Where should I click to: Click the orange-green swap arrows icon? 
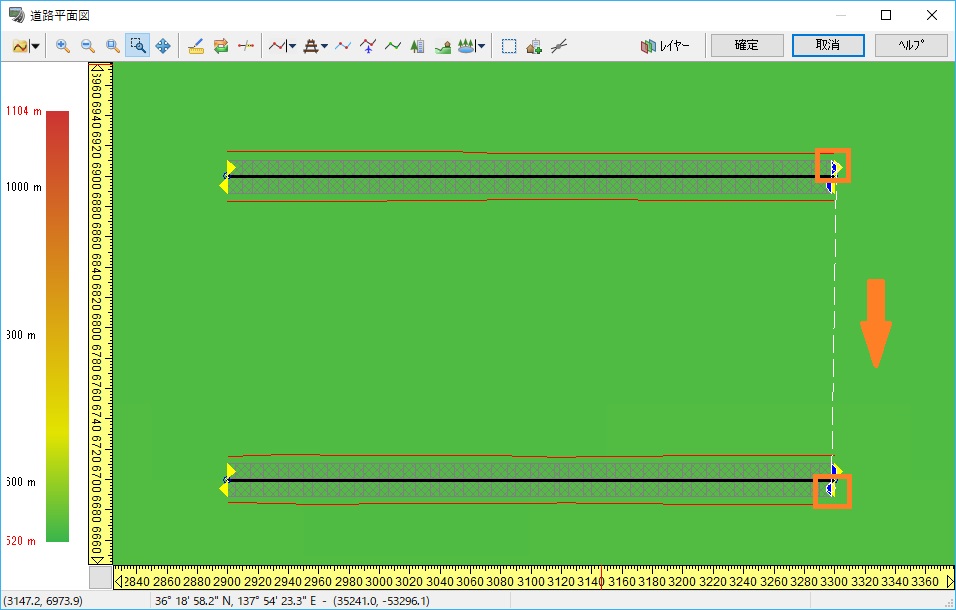pyautogui.click(x=221, y=46)
